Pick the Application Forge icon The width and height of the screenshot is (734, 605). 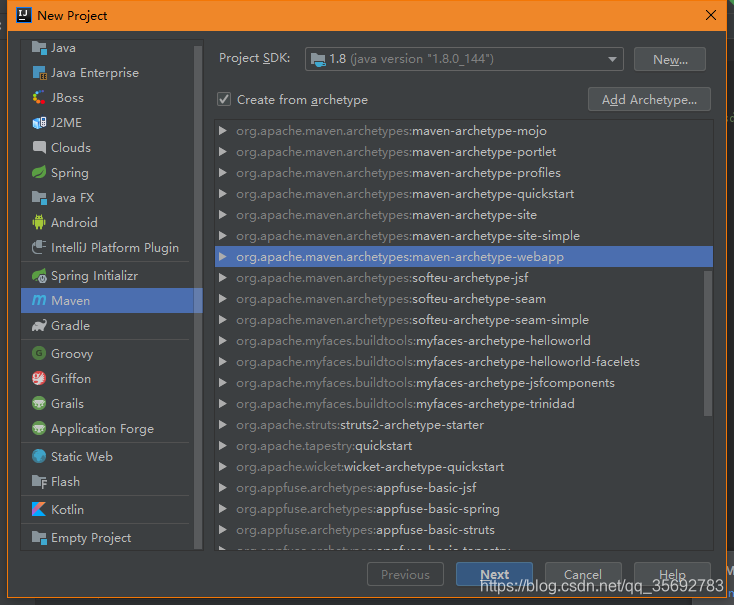point(39,428)
